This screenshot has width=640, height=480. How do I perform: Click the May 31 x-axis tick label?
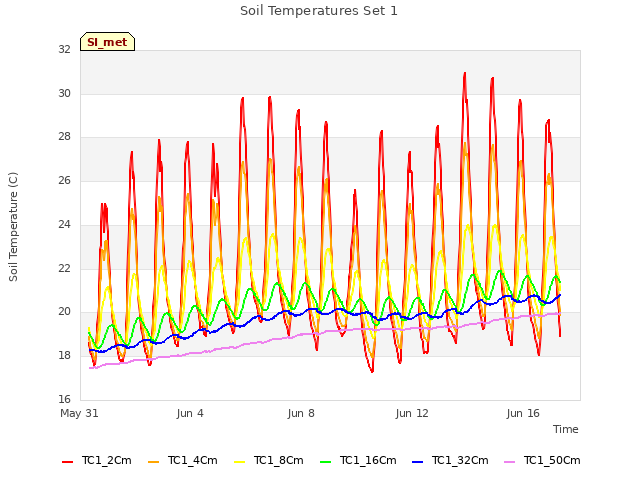click(79, 413)
